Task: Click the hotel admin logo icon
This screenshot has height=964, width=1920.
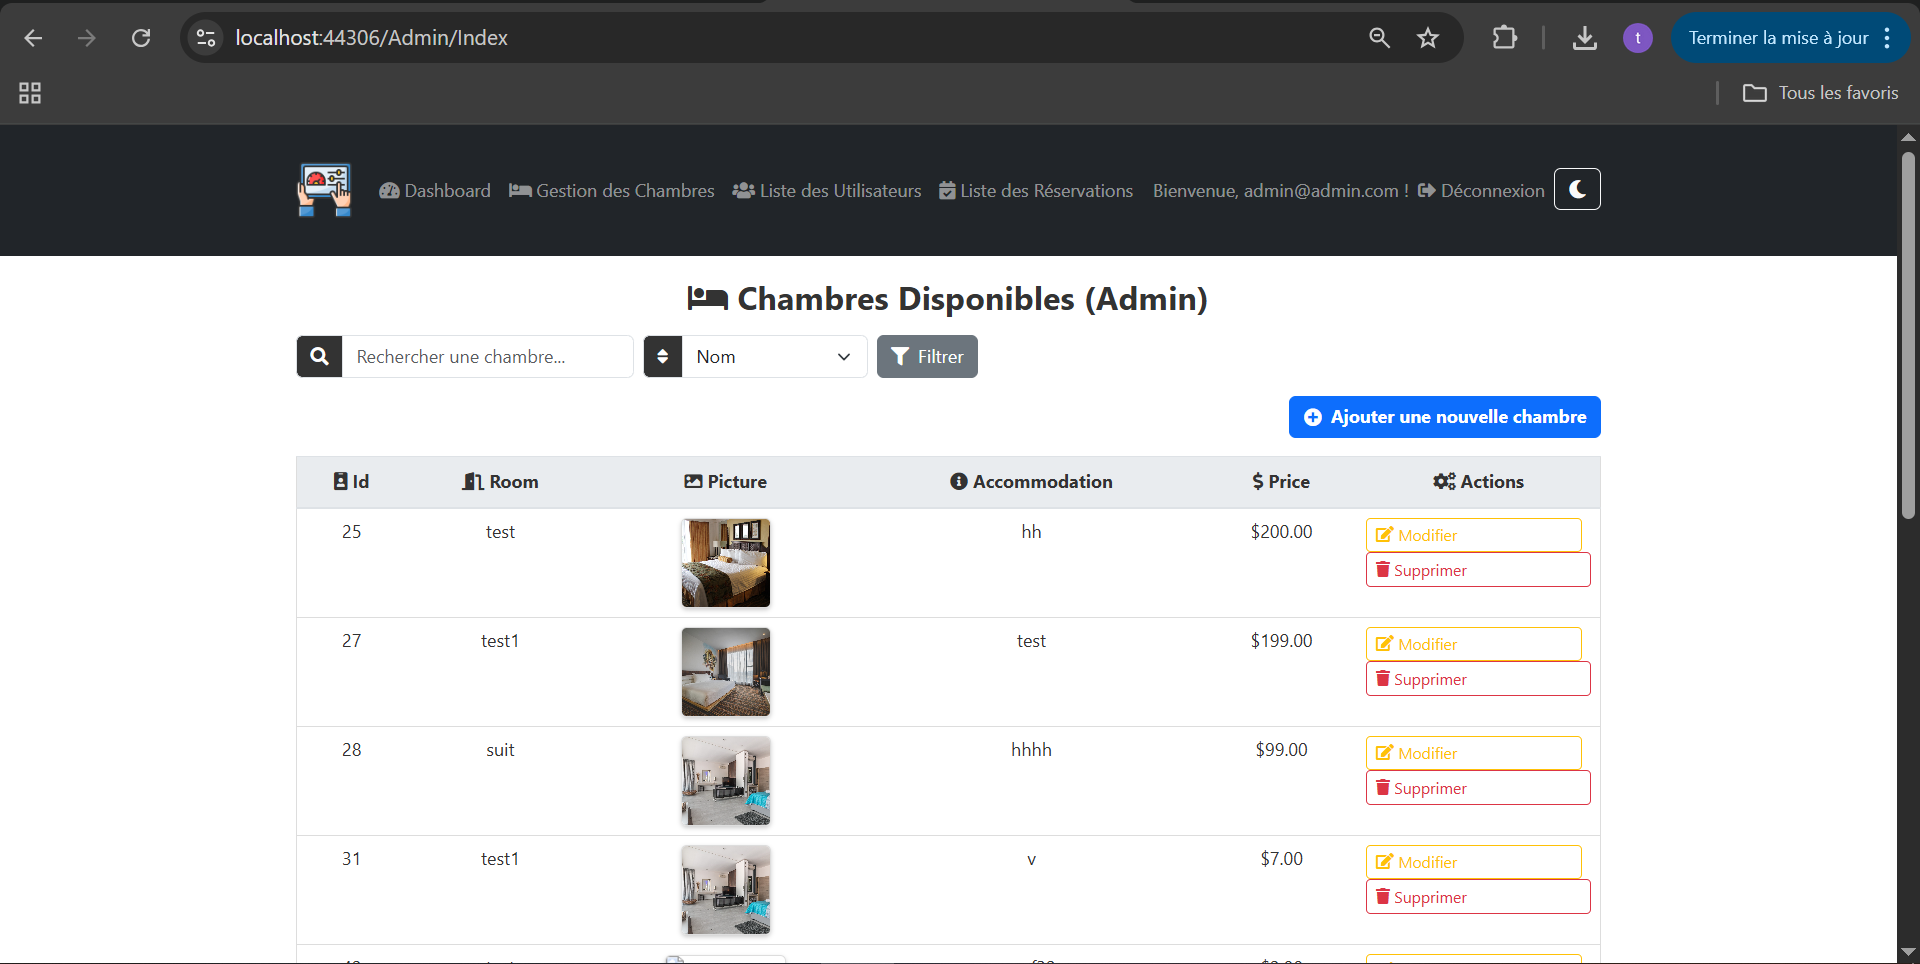Action: click(324, 190)
